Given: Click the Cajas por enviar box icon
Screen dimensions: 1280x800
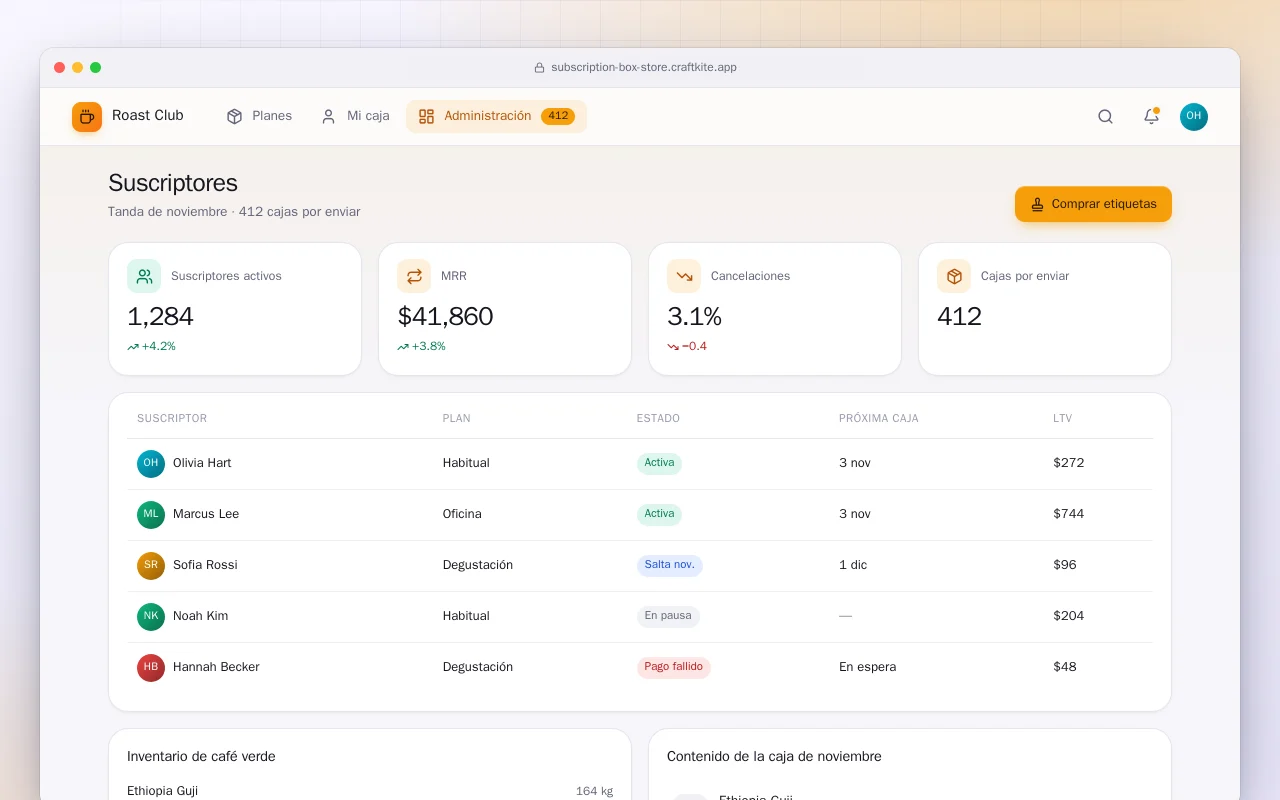Looking at the screenshot, I should (954, 276).
